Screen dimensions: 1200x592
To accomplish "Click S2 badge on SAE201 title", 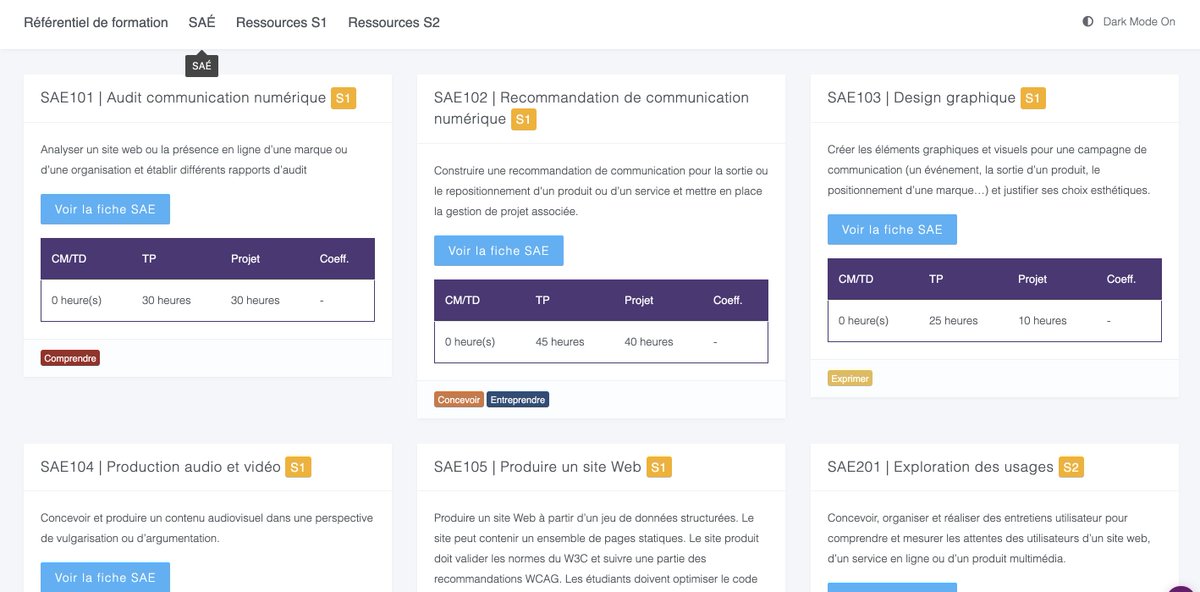I will (x=1071, y=467).
